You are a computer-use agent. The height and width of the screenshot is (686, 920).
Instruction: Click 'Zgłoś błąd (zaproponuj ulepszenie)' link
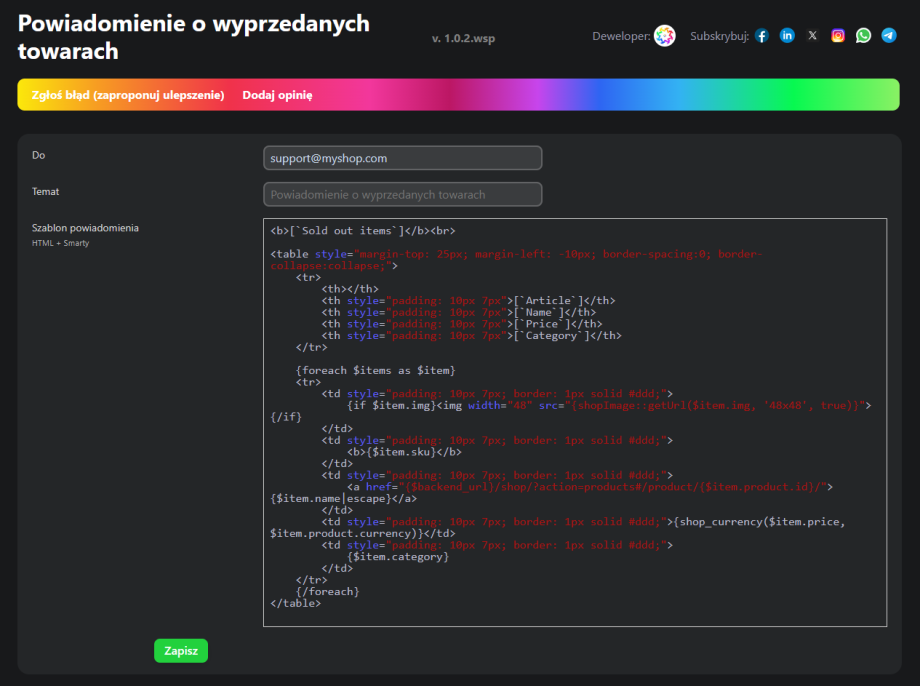pyautogui.click(x=128, y=95)
